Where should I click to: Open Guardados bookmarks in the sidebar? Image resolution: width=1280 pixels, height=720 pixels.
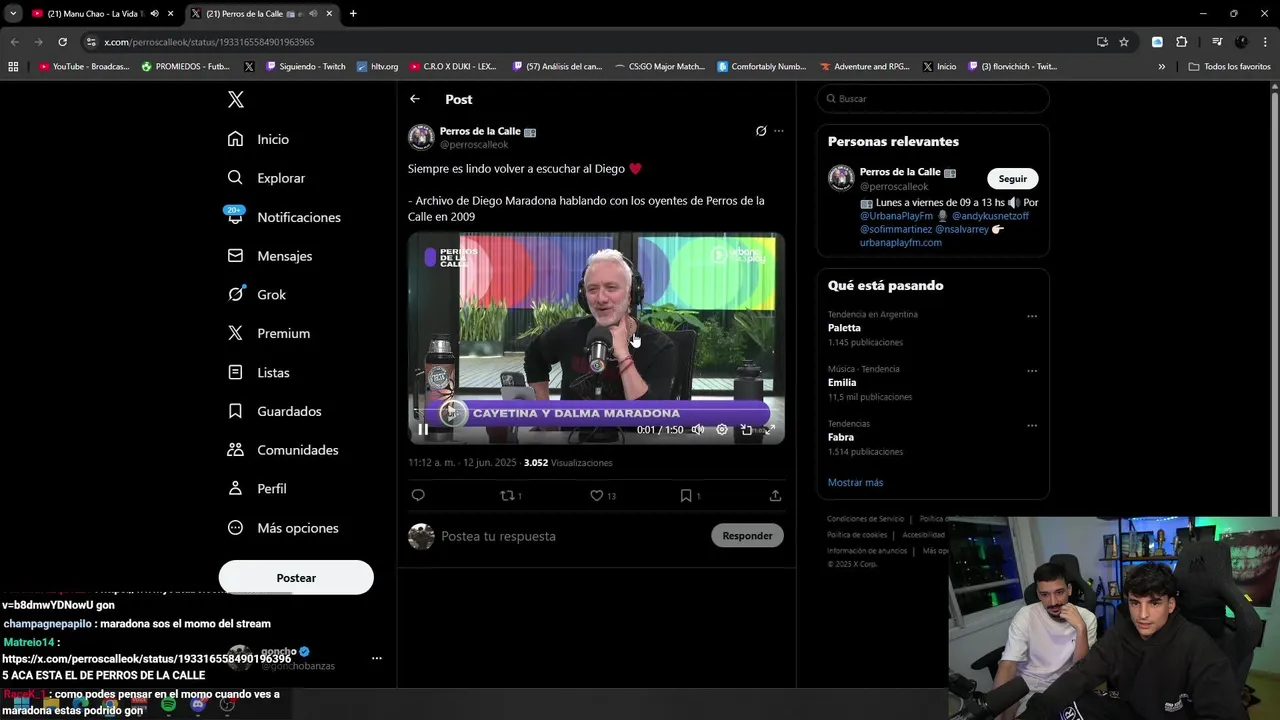[x=274, y=411]
